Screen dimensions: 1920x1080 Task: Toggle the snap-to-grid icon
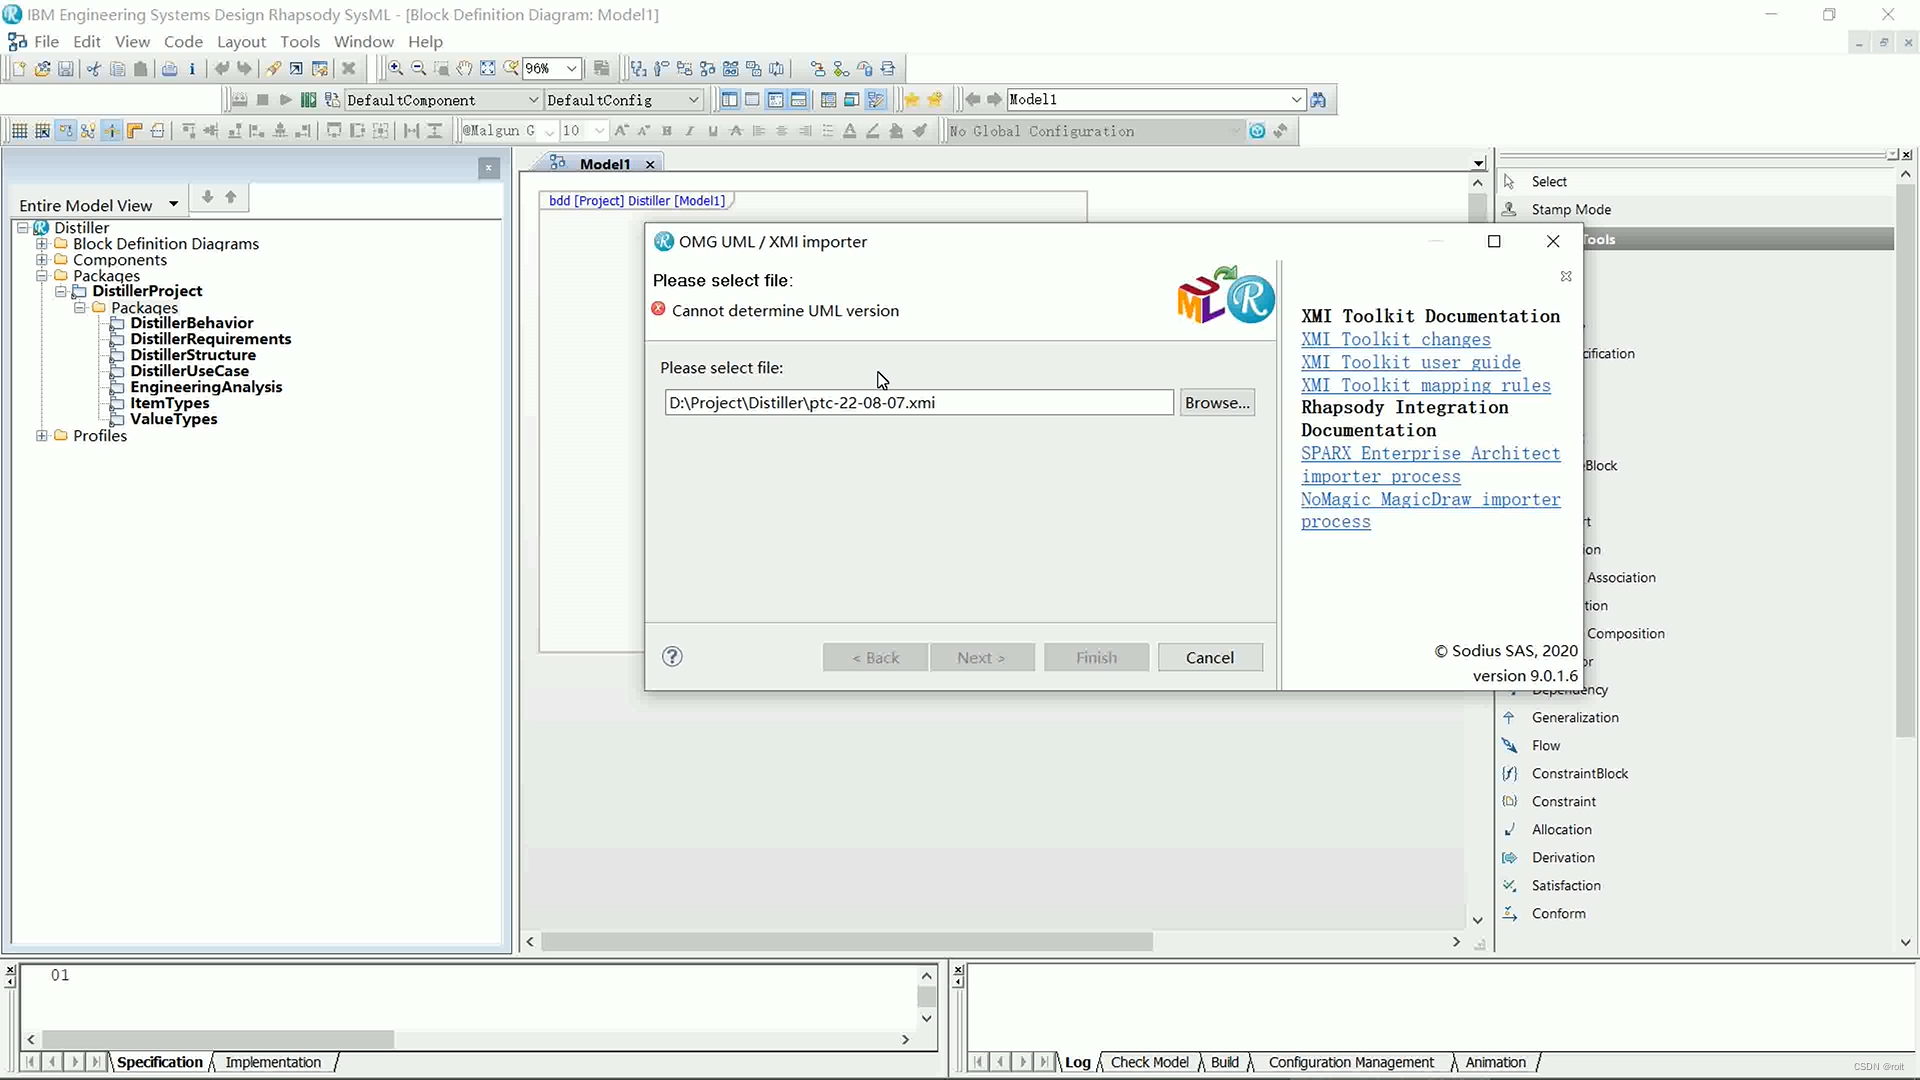pos(42,131)
